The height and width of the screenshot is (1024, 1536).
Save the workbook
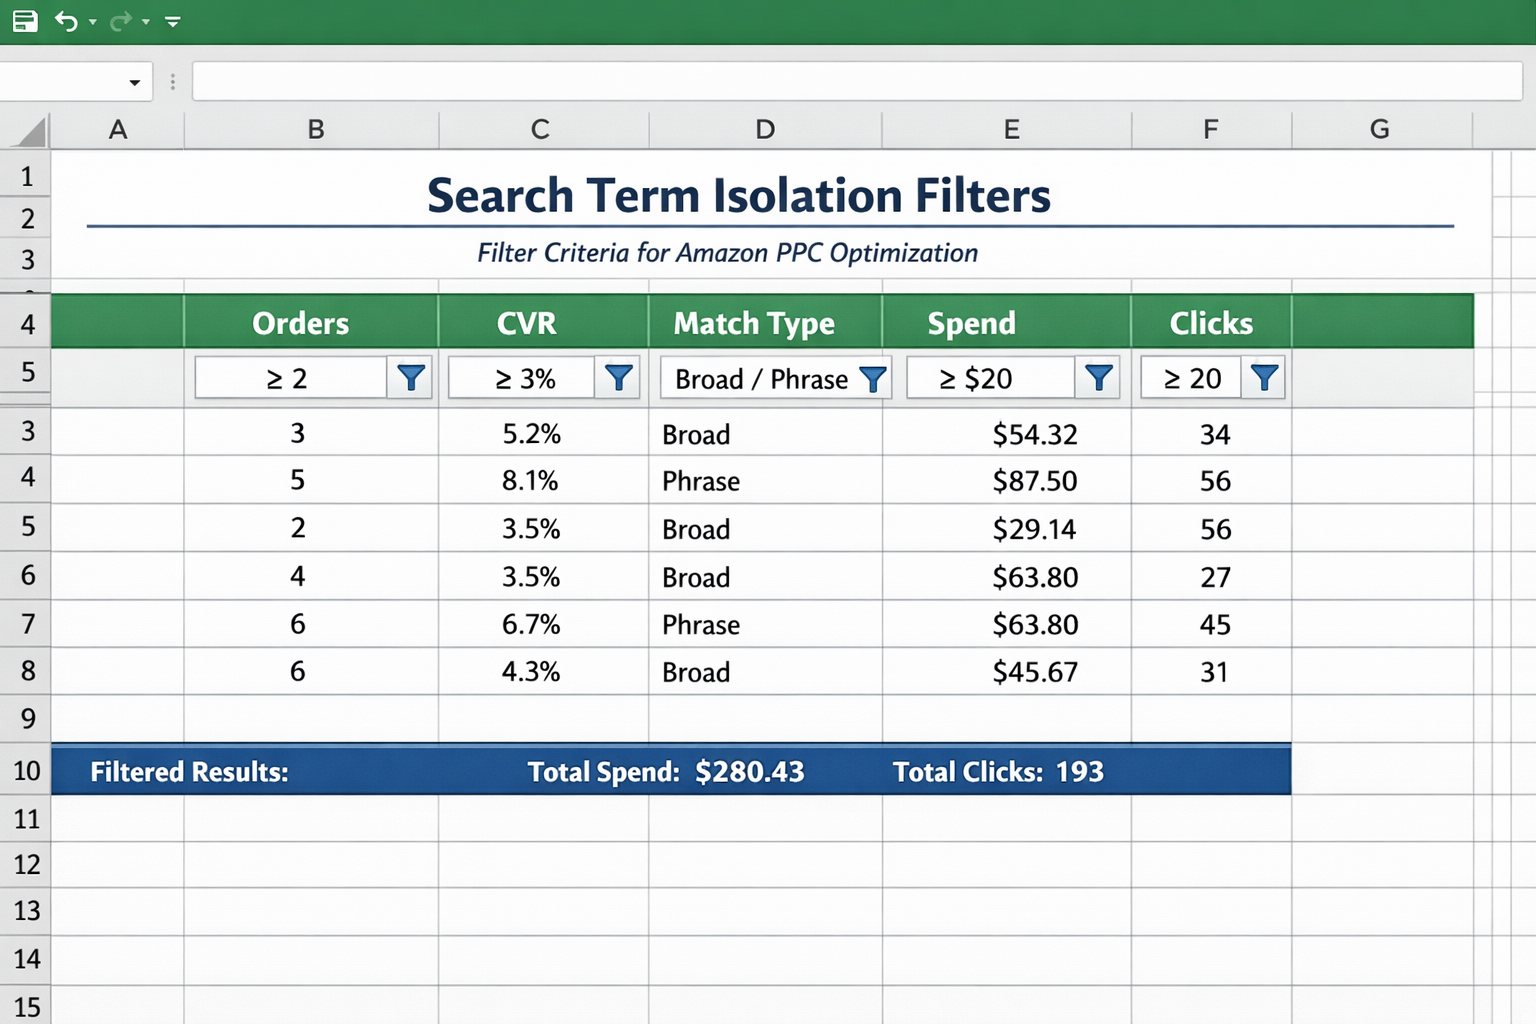point(25,20)
